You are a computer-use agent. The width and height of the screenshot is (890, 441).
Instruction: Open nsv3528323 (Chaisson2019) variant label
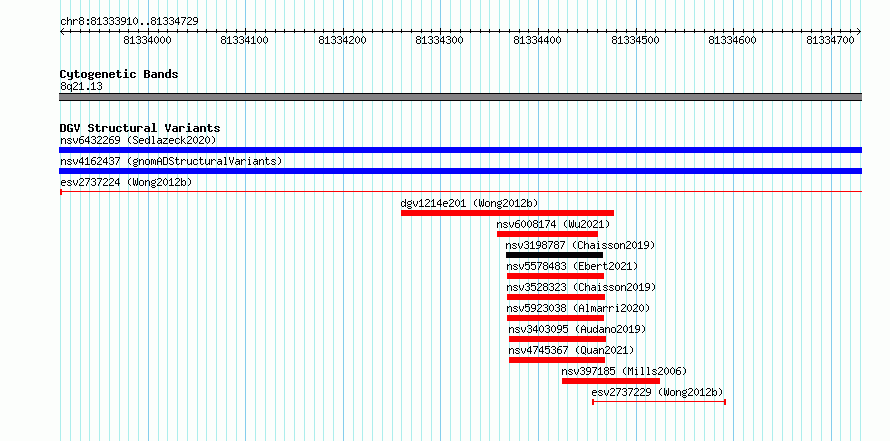[x=581, y=287]
